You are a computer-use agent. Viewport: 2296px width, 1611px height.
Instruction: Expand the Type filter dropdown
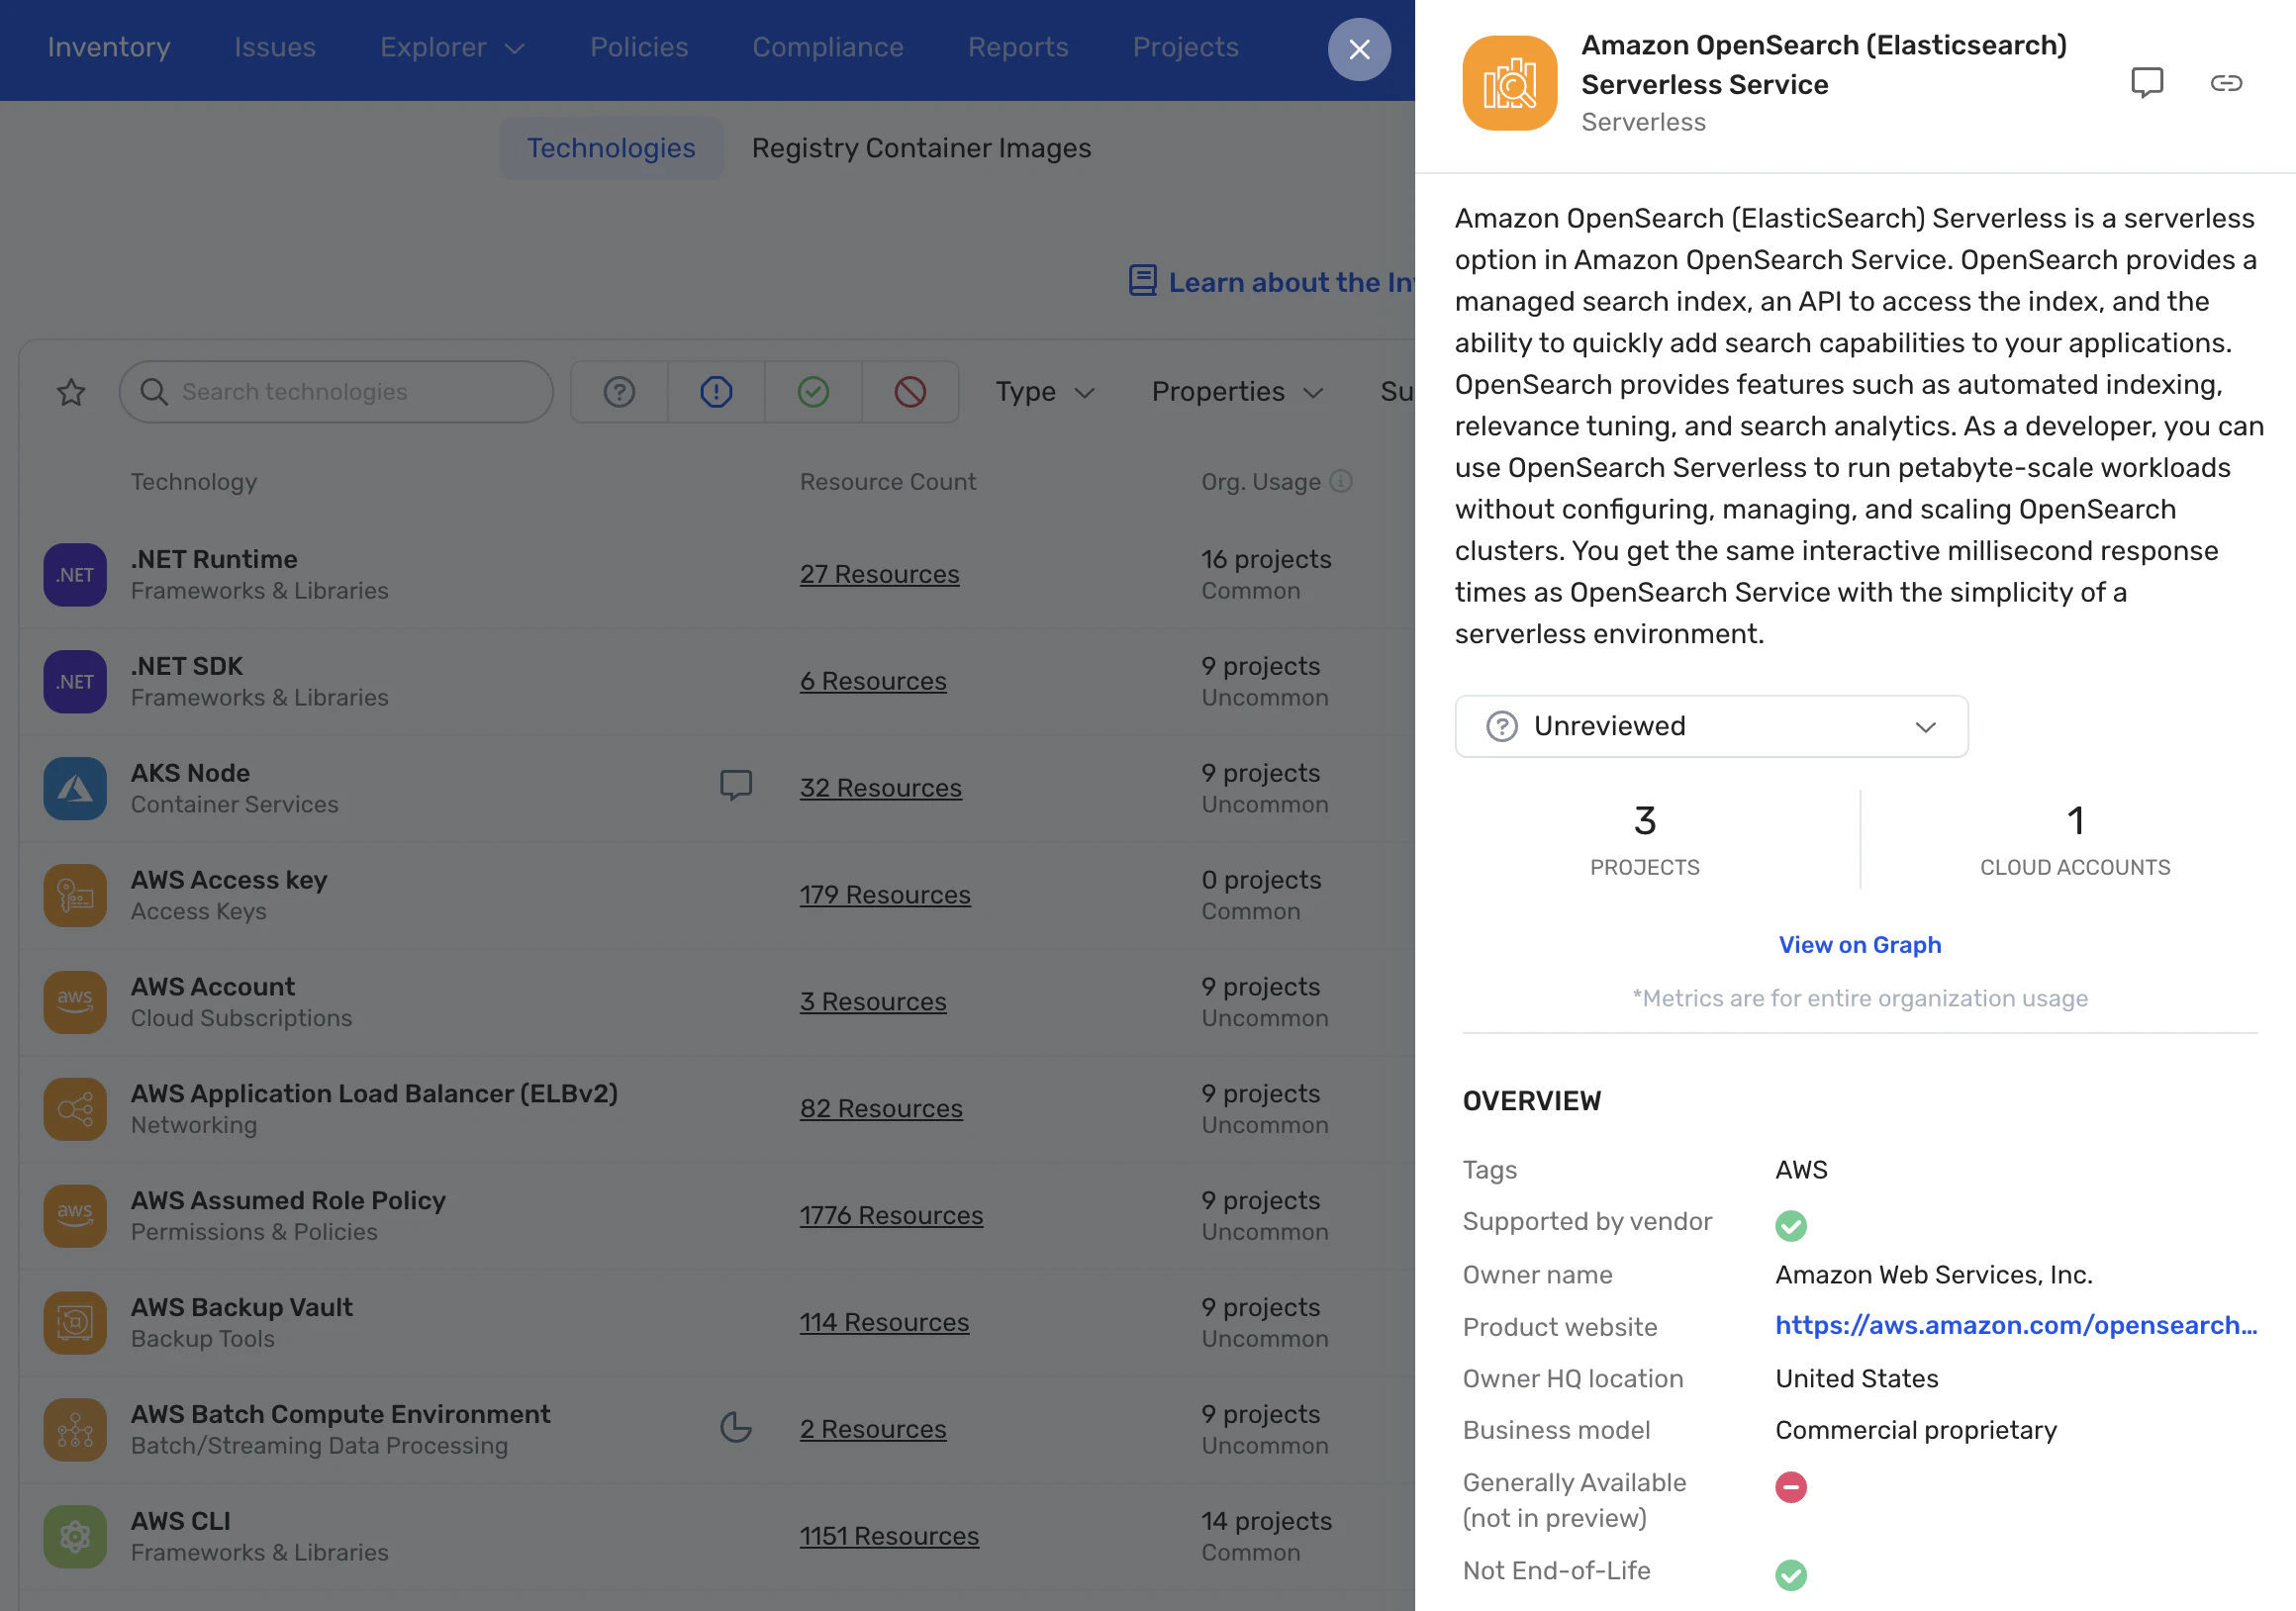point(1045,392)
